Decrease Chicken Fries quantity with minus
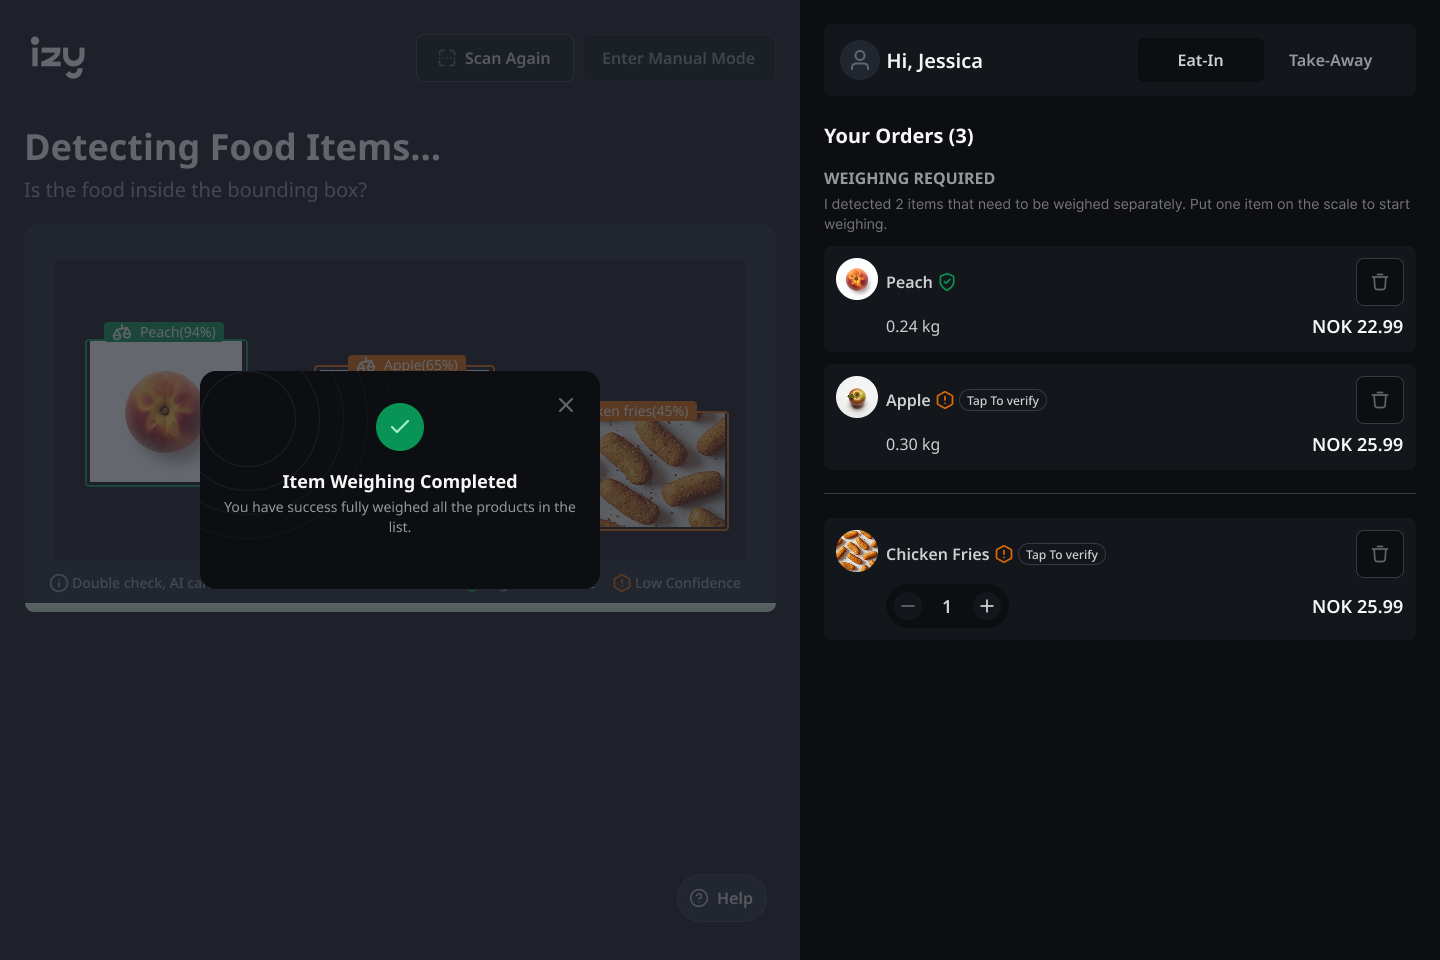 point(908,606)
